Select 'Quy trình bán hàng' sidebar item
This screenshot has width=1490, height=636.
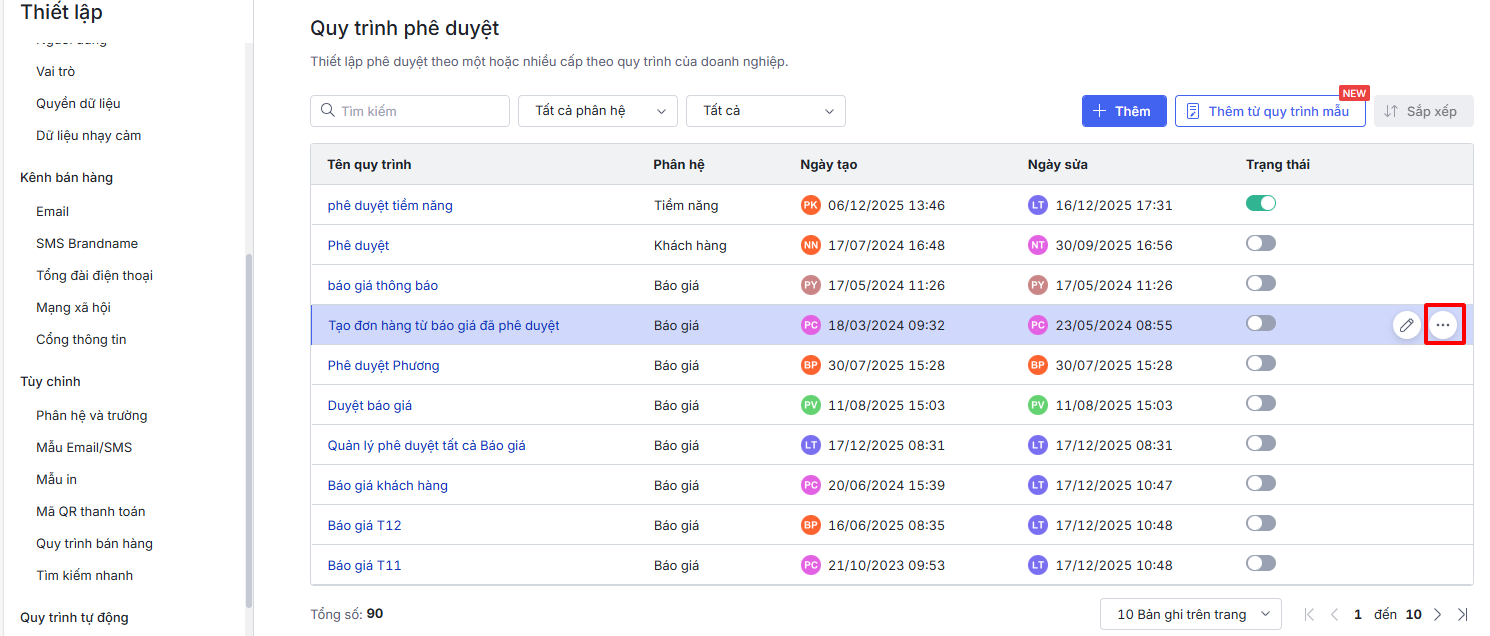94,543
